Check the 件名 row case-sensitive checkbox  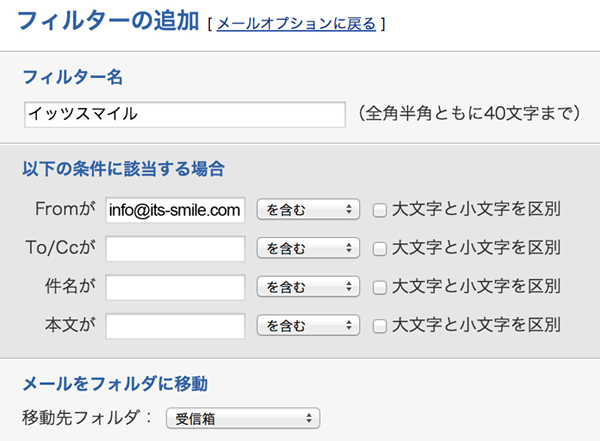379,288
